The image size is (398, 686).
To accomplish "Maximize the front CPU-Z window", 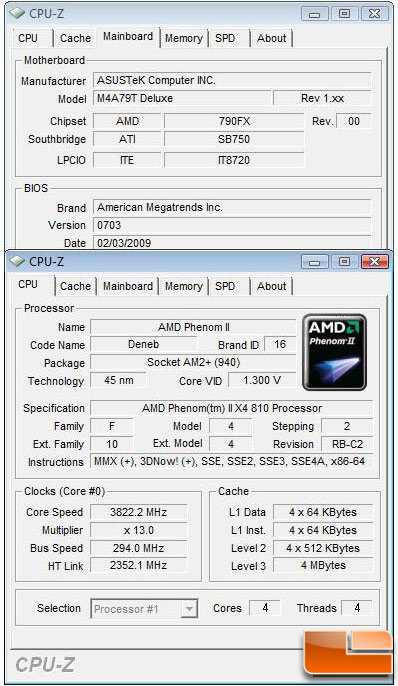I will click(x=344, y=262).
